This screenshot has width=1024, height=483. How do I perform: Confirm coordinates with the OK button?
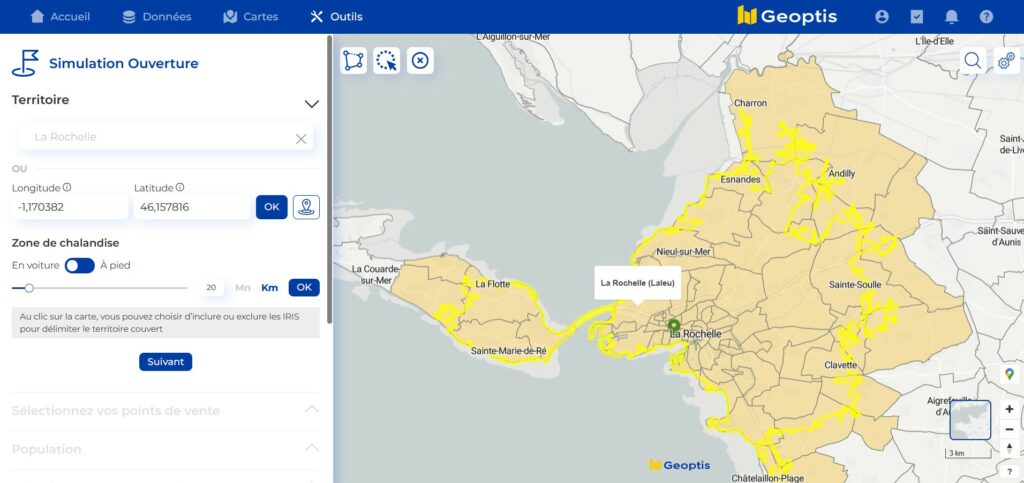click(x=272, y=207)
